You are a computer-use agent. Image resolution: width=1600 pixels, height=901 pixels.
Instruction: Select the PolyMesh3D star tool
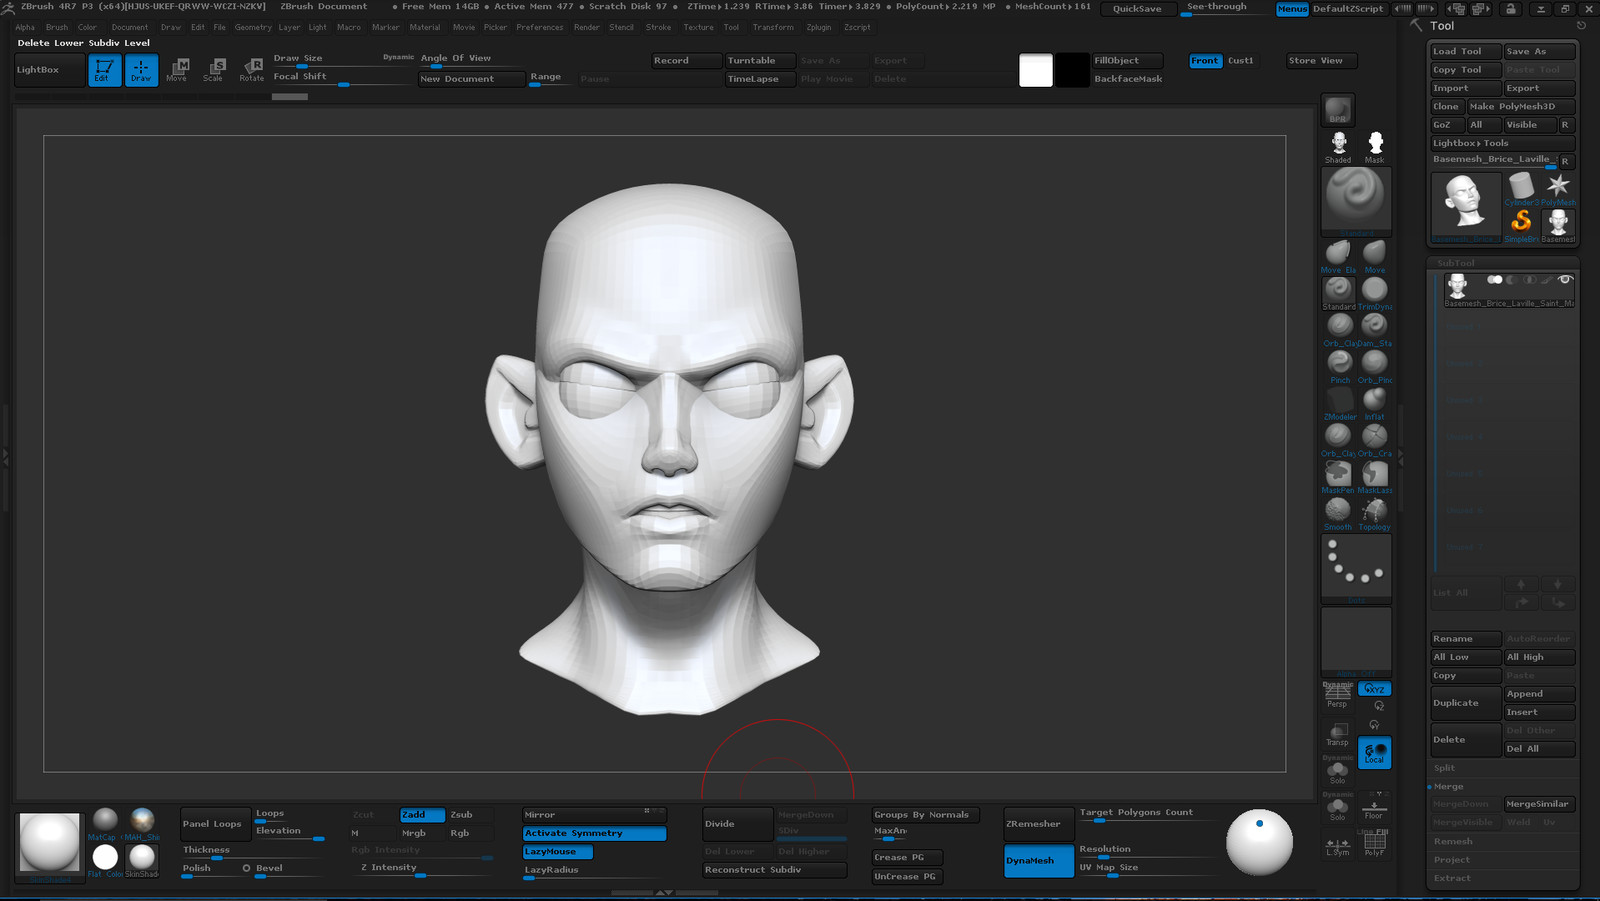[1558, 189]
